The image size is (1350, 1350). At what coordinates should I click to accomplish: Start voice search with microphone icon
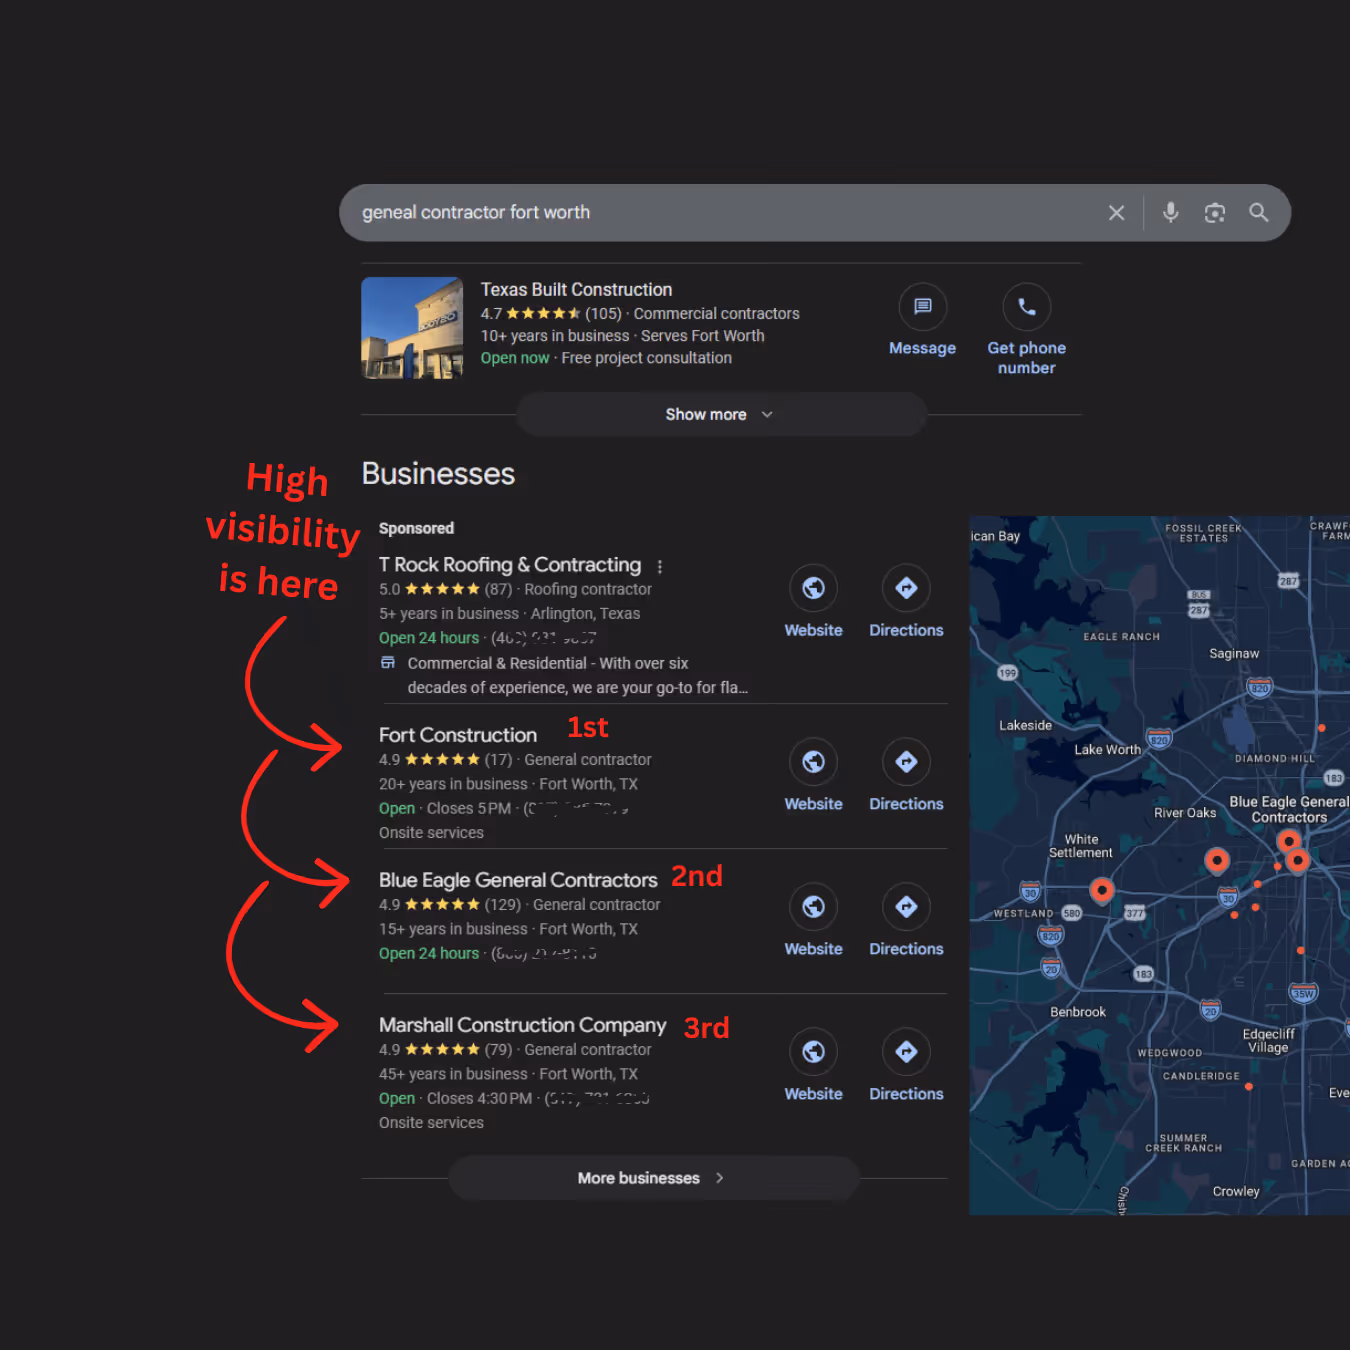pyautogui.click(x=1171, y=212)
